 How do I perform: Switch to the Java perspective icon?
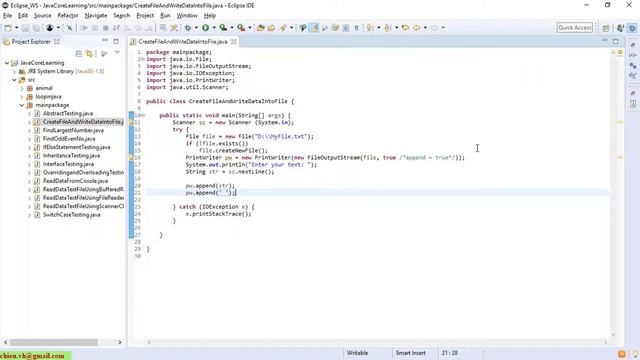click(620, 28)
